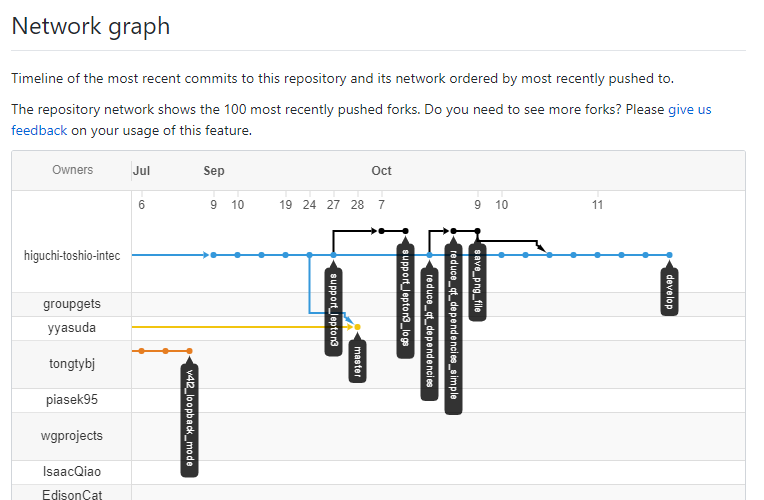764x500 pixels.
Task: Click the first blue commit dot under Sep 9
Action: [x=214, y=255]
